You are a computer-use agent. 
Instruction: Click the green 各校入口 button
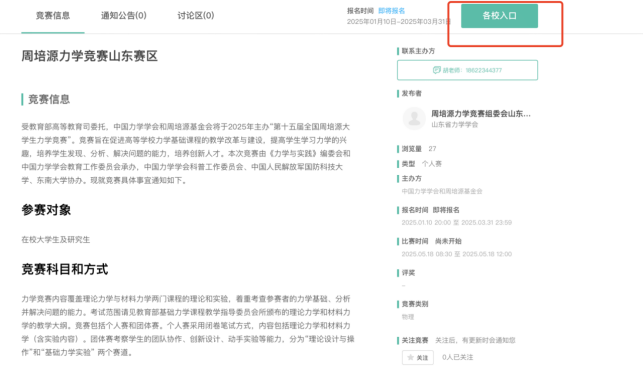[499, 16]
